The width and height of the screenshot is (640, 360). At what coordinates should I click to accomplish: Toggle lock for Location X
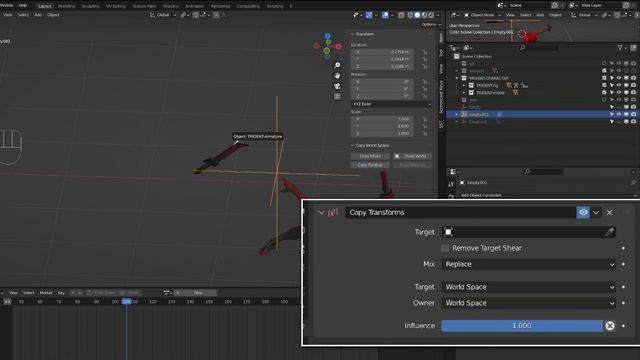(424, 52)
